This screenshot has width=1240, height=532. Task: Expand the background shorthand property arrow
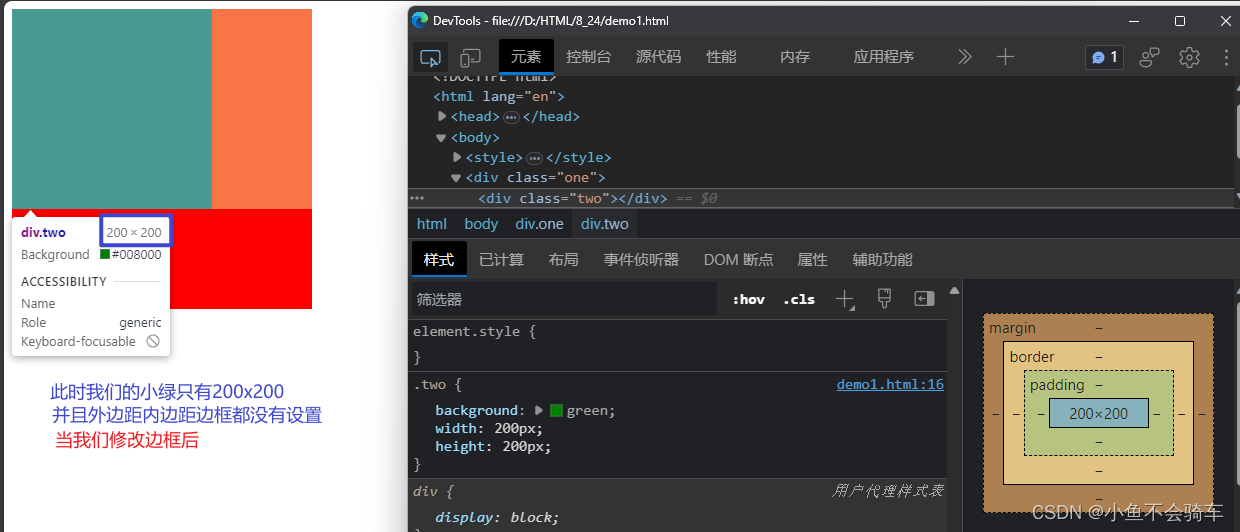[x=539, y=410]
